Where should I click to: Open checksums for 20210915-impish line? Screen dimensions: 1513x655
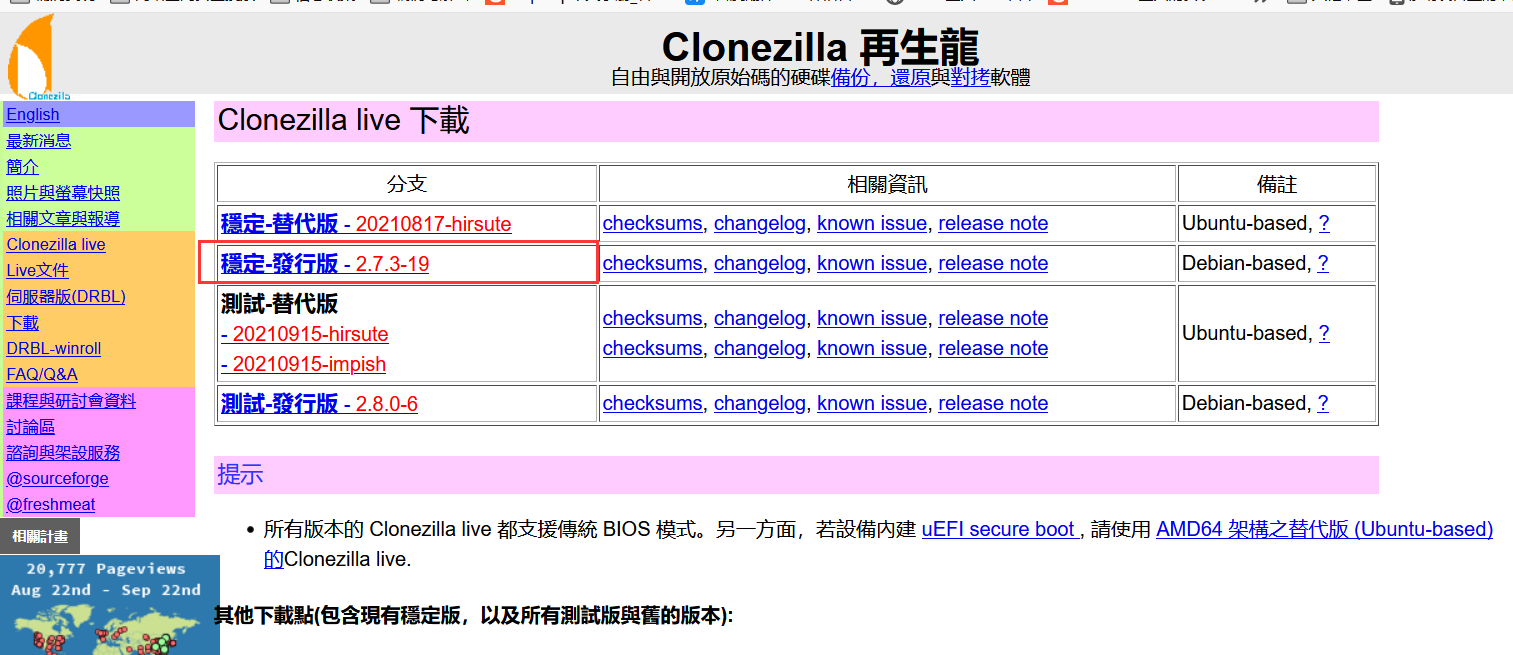(x=652, y=349)
